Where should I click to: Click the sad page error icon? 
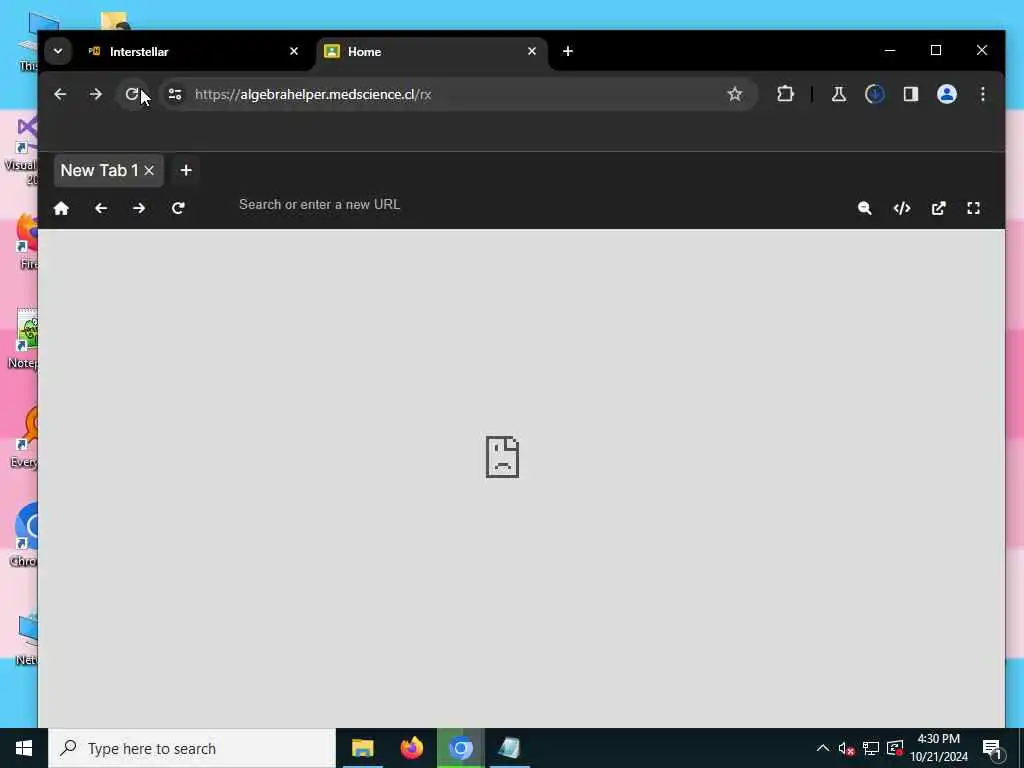tap(502, 457)
